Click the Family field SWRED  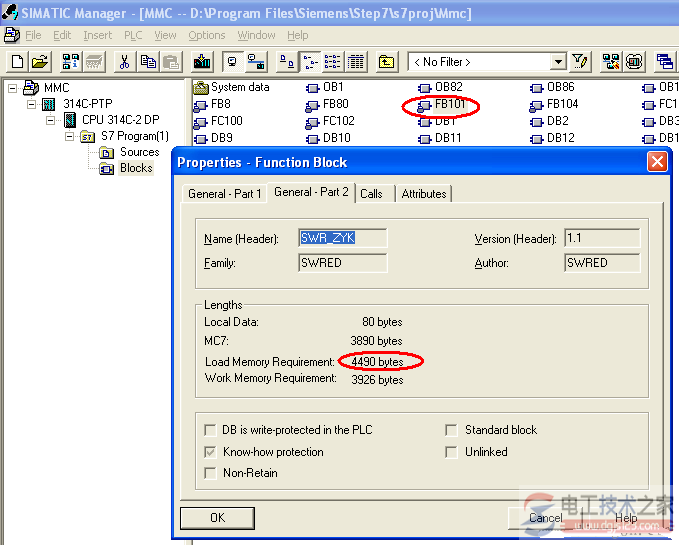(343, 263)
